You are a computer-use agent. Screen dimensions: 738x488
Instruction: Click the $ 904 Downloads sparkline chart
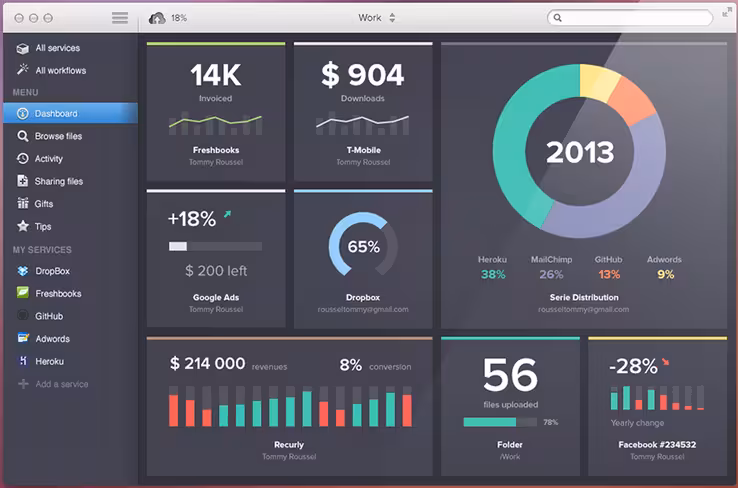tap(362, 124)
